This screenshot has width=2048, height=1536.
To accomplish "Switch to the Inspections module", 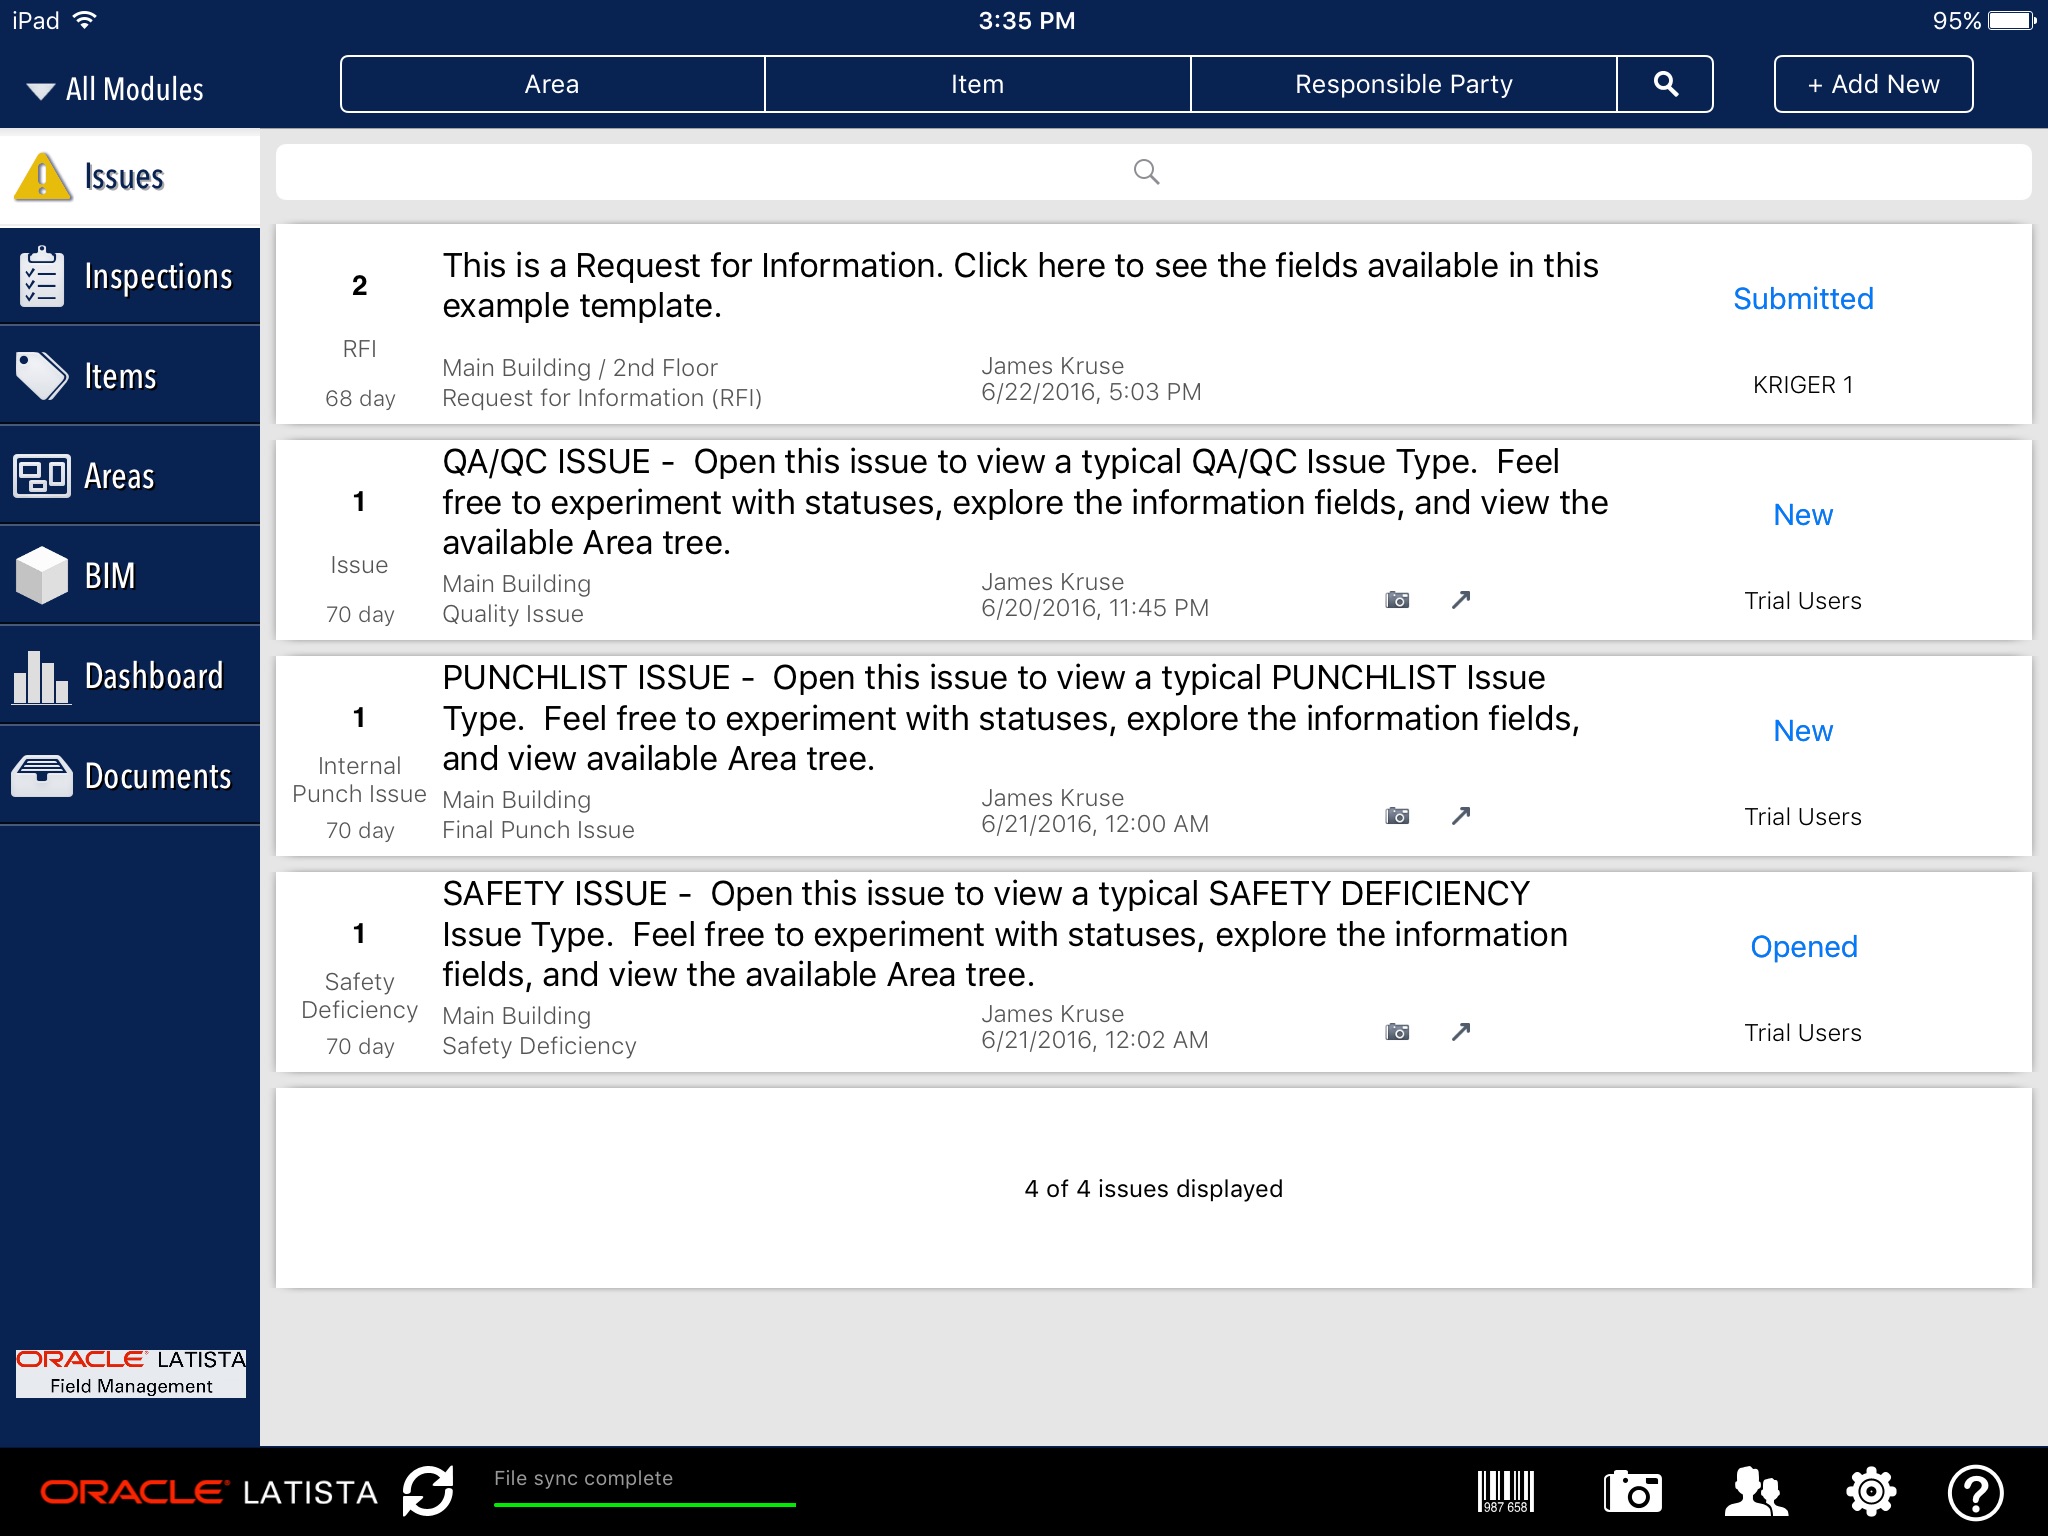I will [130, 276].
